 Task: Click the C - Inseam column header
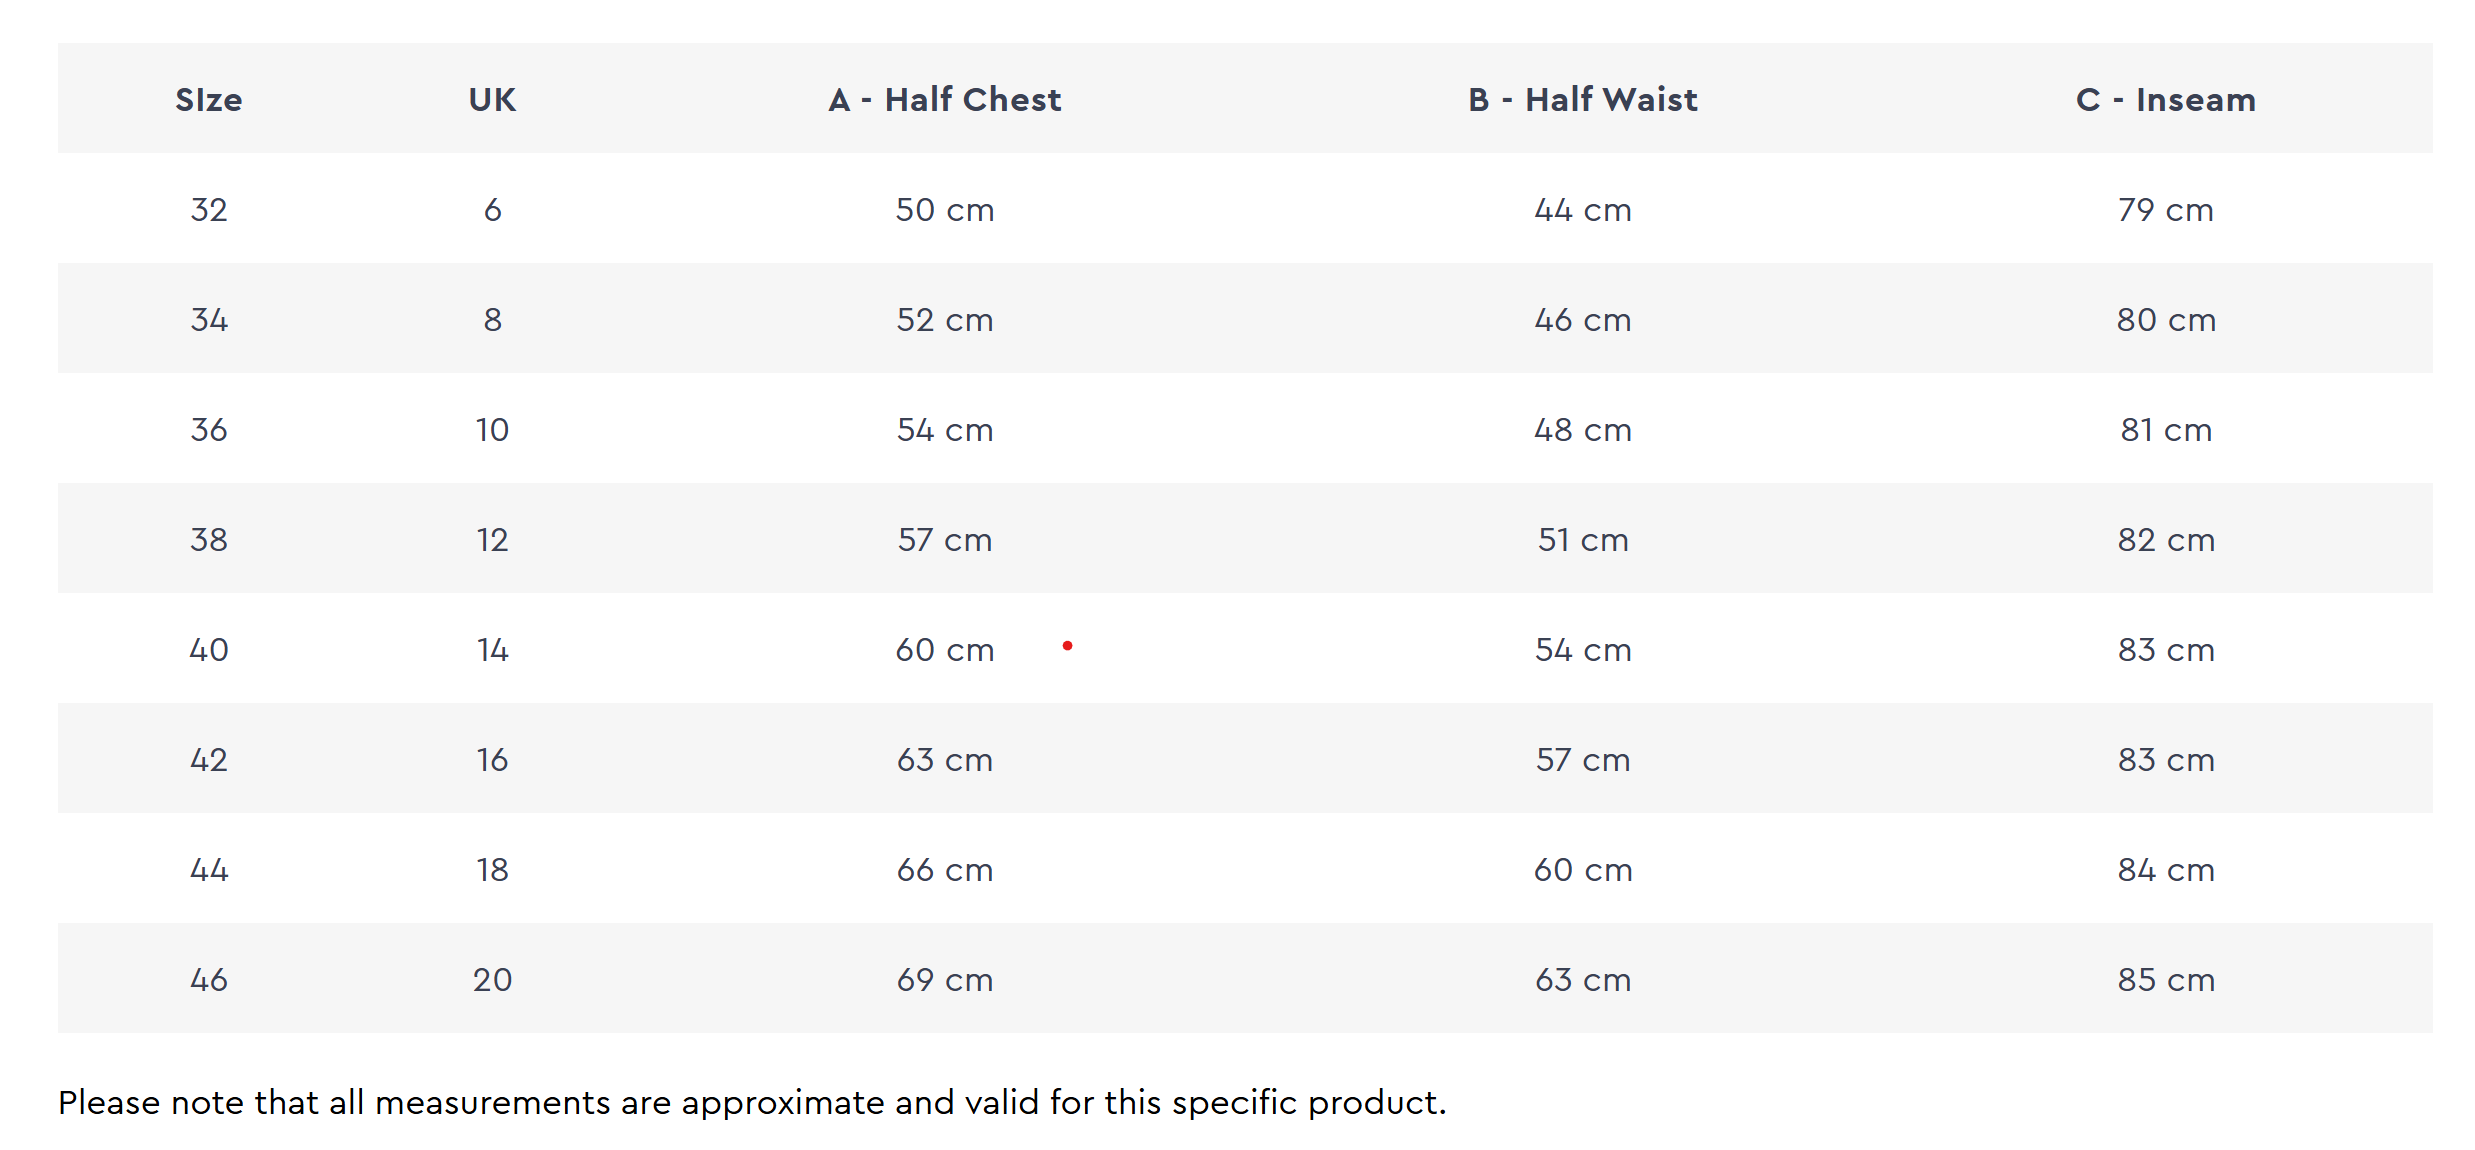pyautogui.click(x=2166, y=100)
